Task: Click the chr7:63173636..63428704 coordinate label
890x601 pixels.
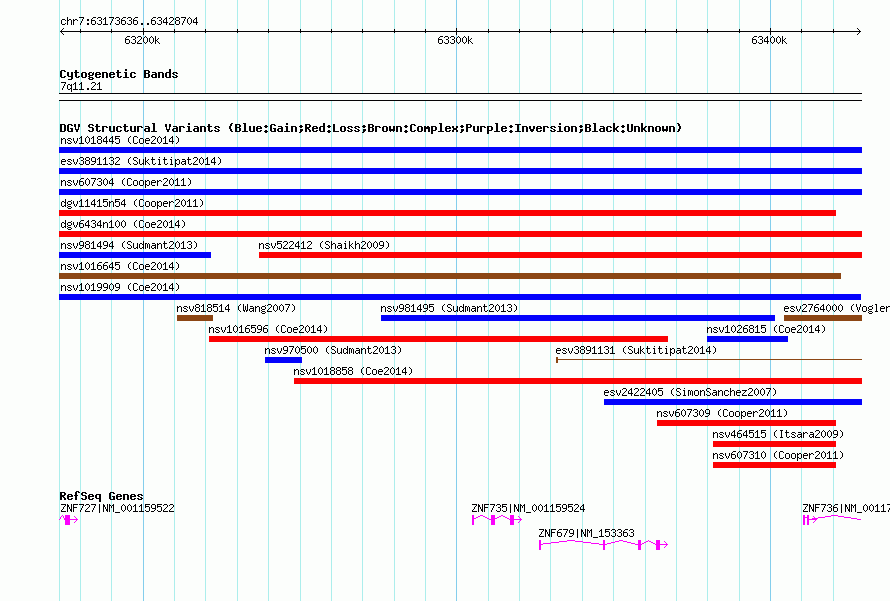Action: click(x=129, y=21)
